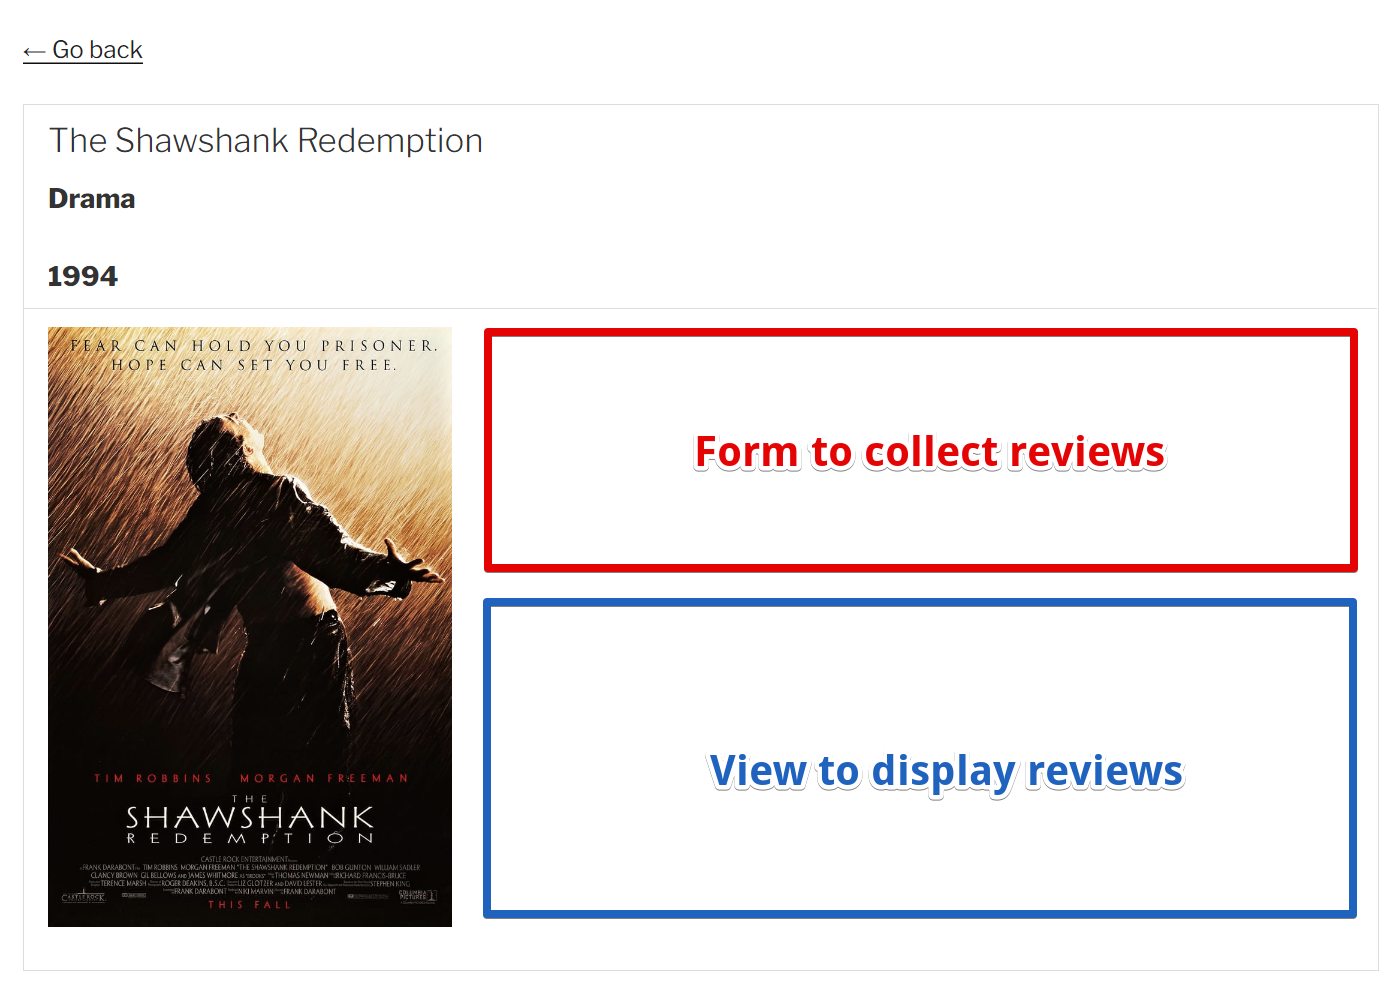The width and height of the screenshot is (1399, 1000).
Task: Click the SHAWSHANK title lettering on poster
Action: tap(250, 818)
